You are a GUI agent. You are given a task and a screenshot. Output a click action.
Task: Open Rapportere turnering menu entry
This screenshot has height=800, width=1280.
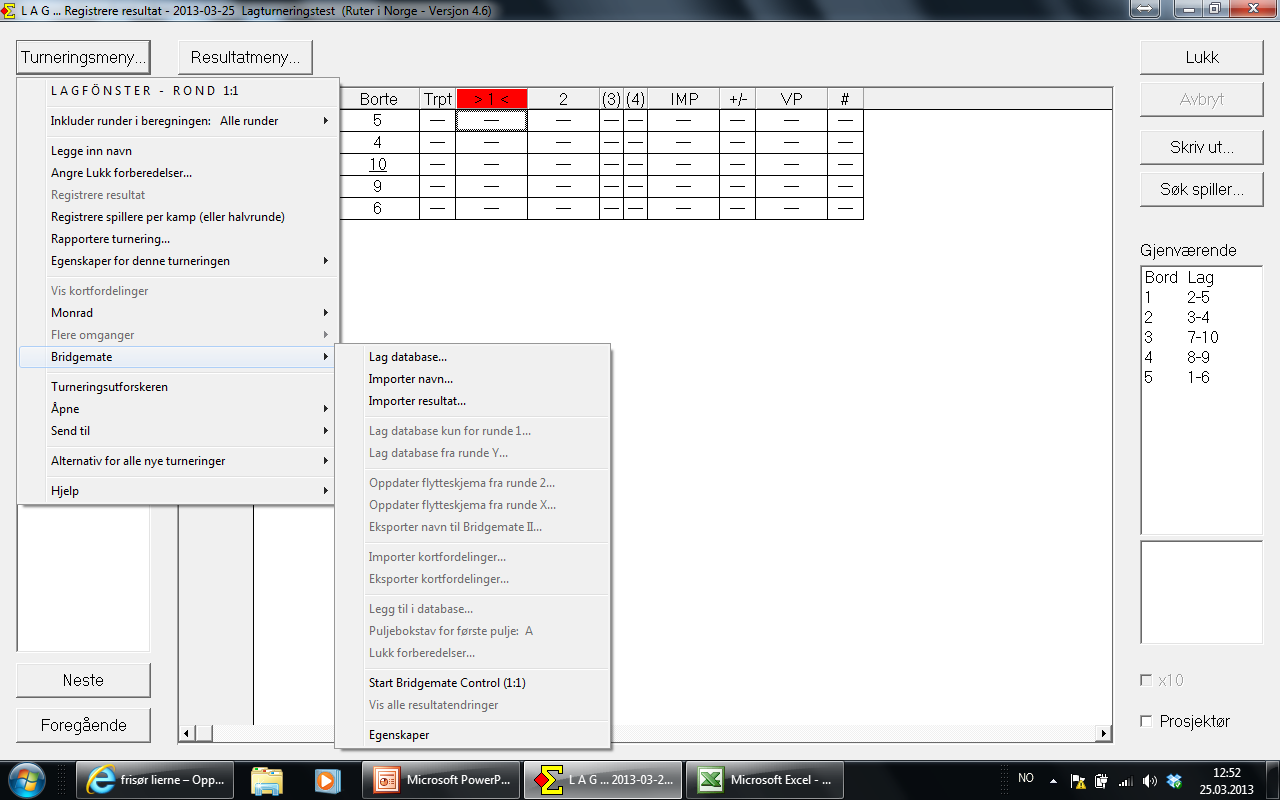pos(178,239)
